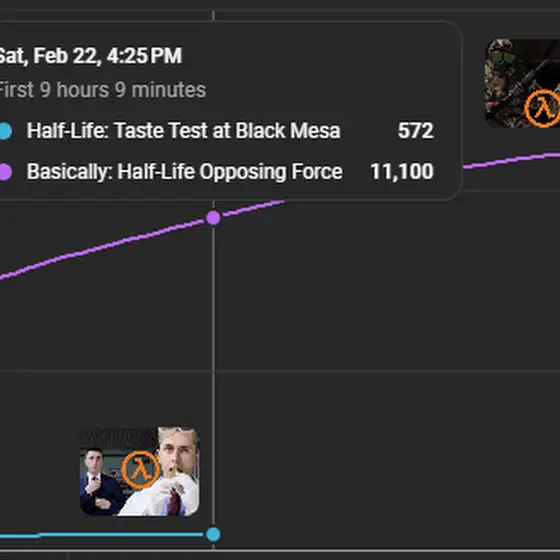Click the purple line left of the marker

click(102, 248)
